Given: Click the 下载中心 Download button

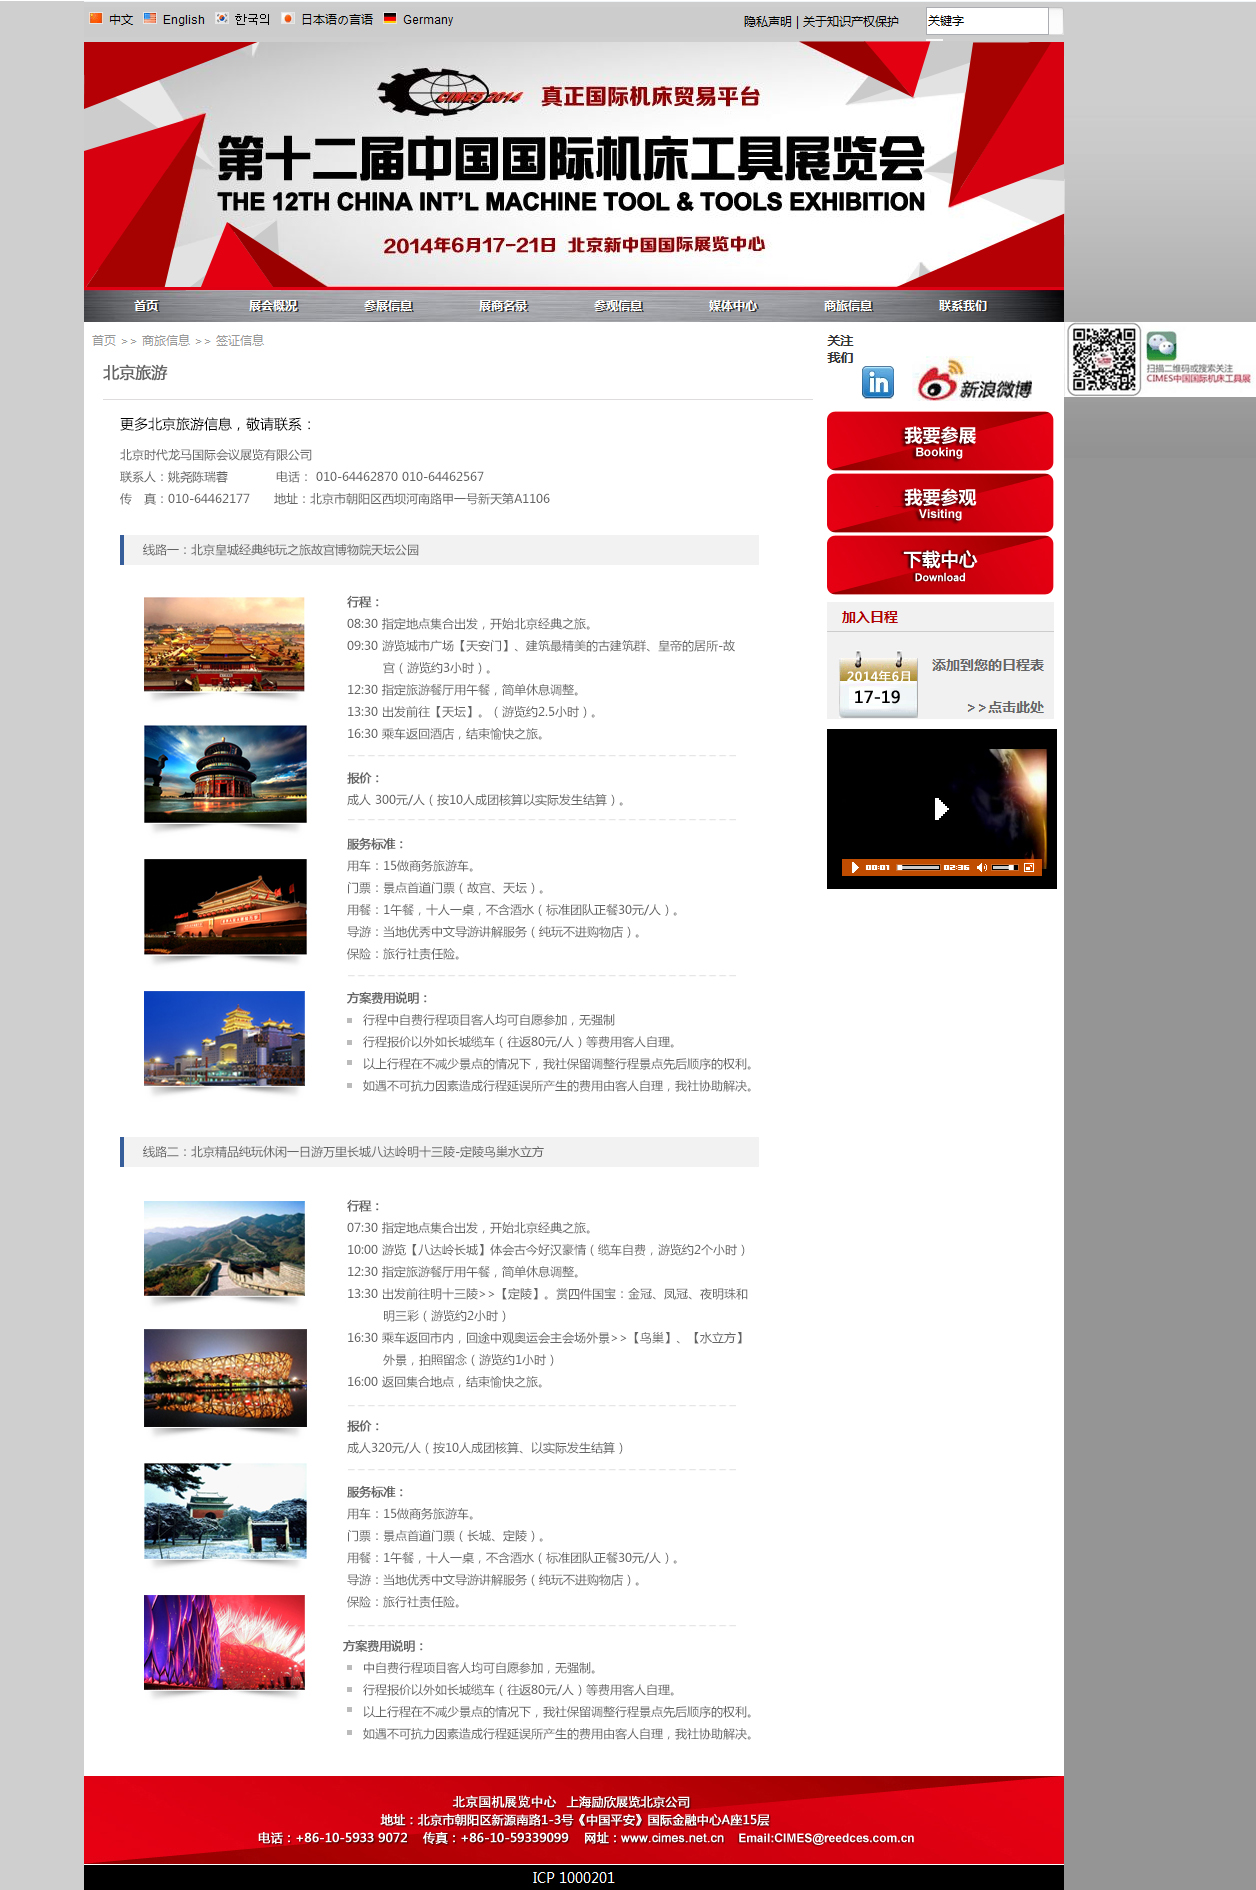Looking at the screenshot, I should pyautogui.click(x=939, y=565).
